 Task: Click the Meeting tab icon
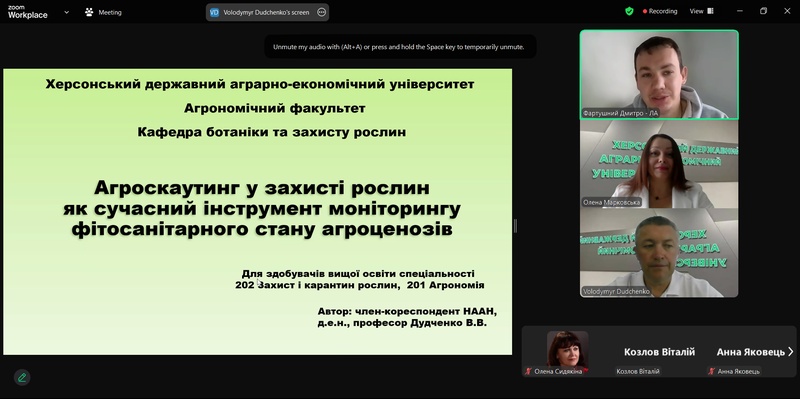89,12
